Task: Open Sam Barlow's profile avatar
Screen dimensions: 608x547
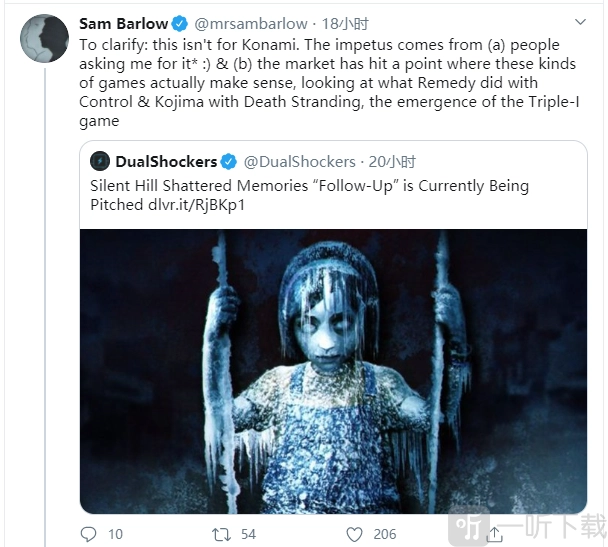Action: [x=45, y=39]
